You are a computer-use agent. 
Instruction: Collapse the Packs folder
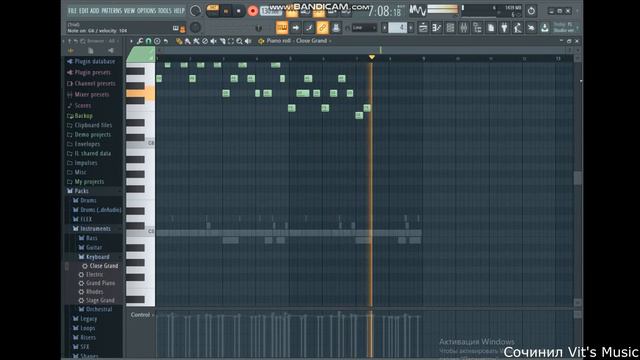click(81, 191)
